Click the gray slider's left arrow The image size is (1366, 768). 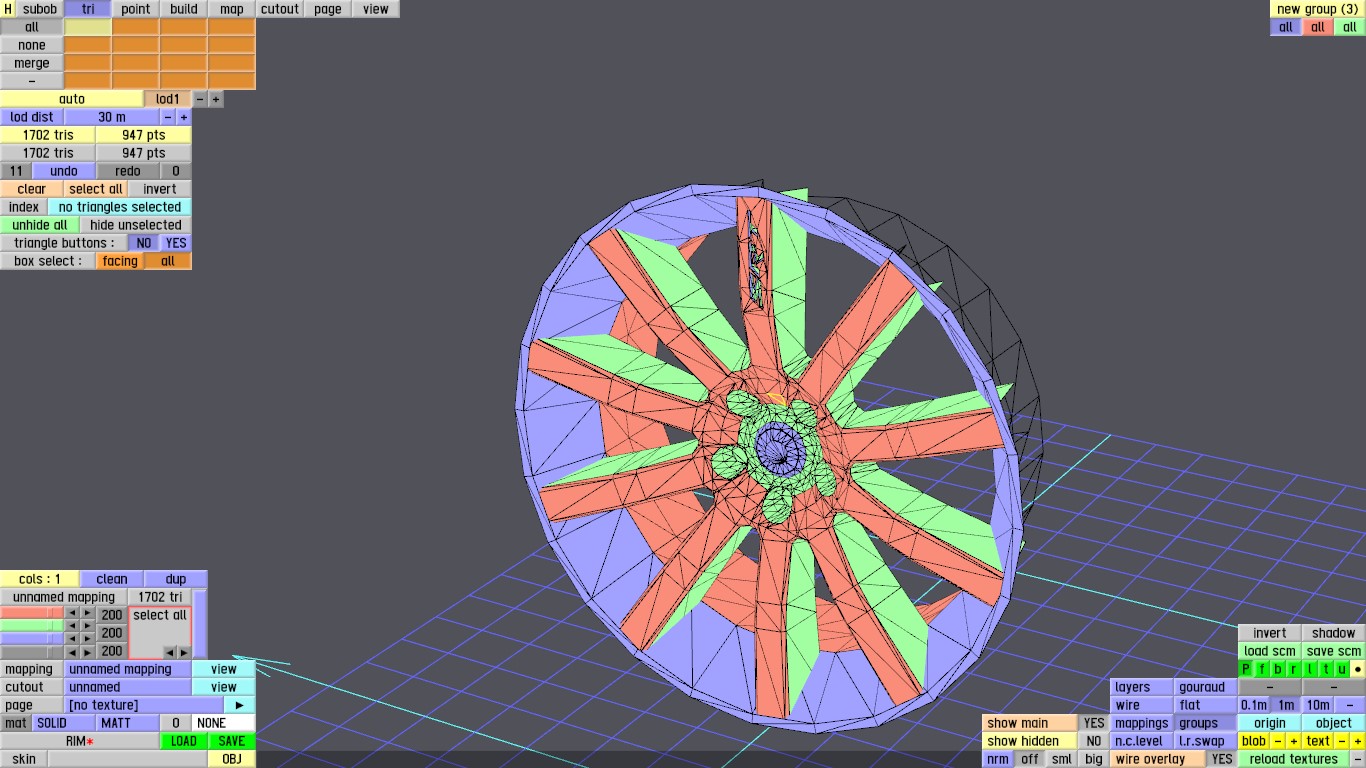(x=72, y=652)
